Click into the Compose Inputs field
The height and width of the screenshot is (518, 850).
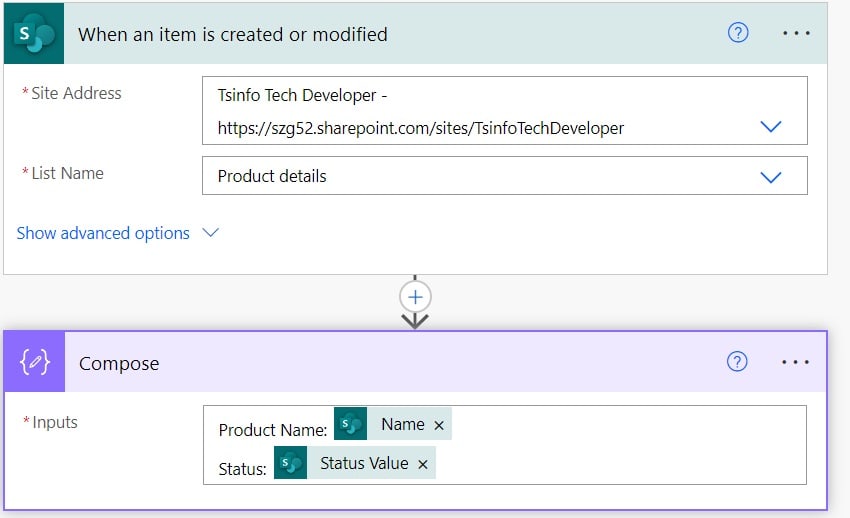point(505,445)
